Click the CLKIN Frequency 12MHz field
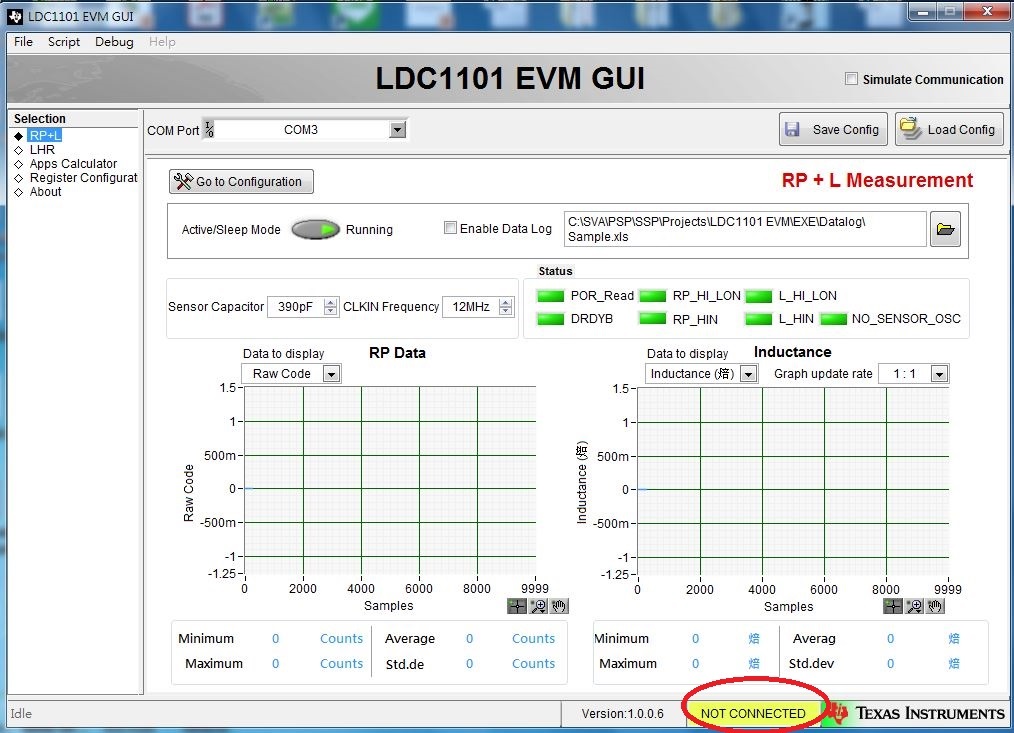The image size is (1014, 733). click(471, 307)
